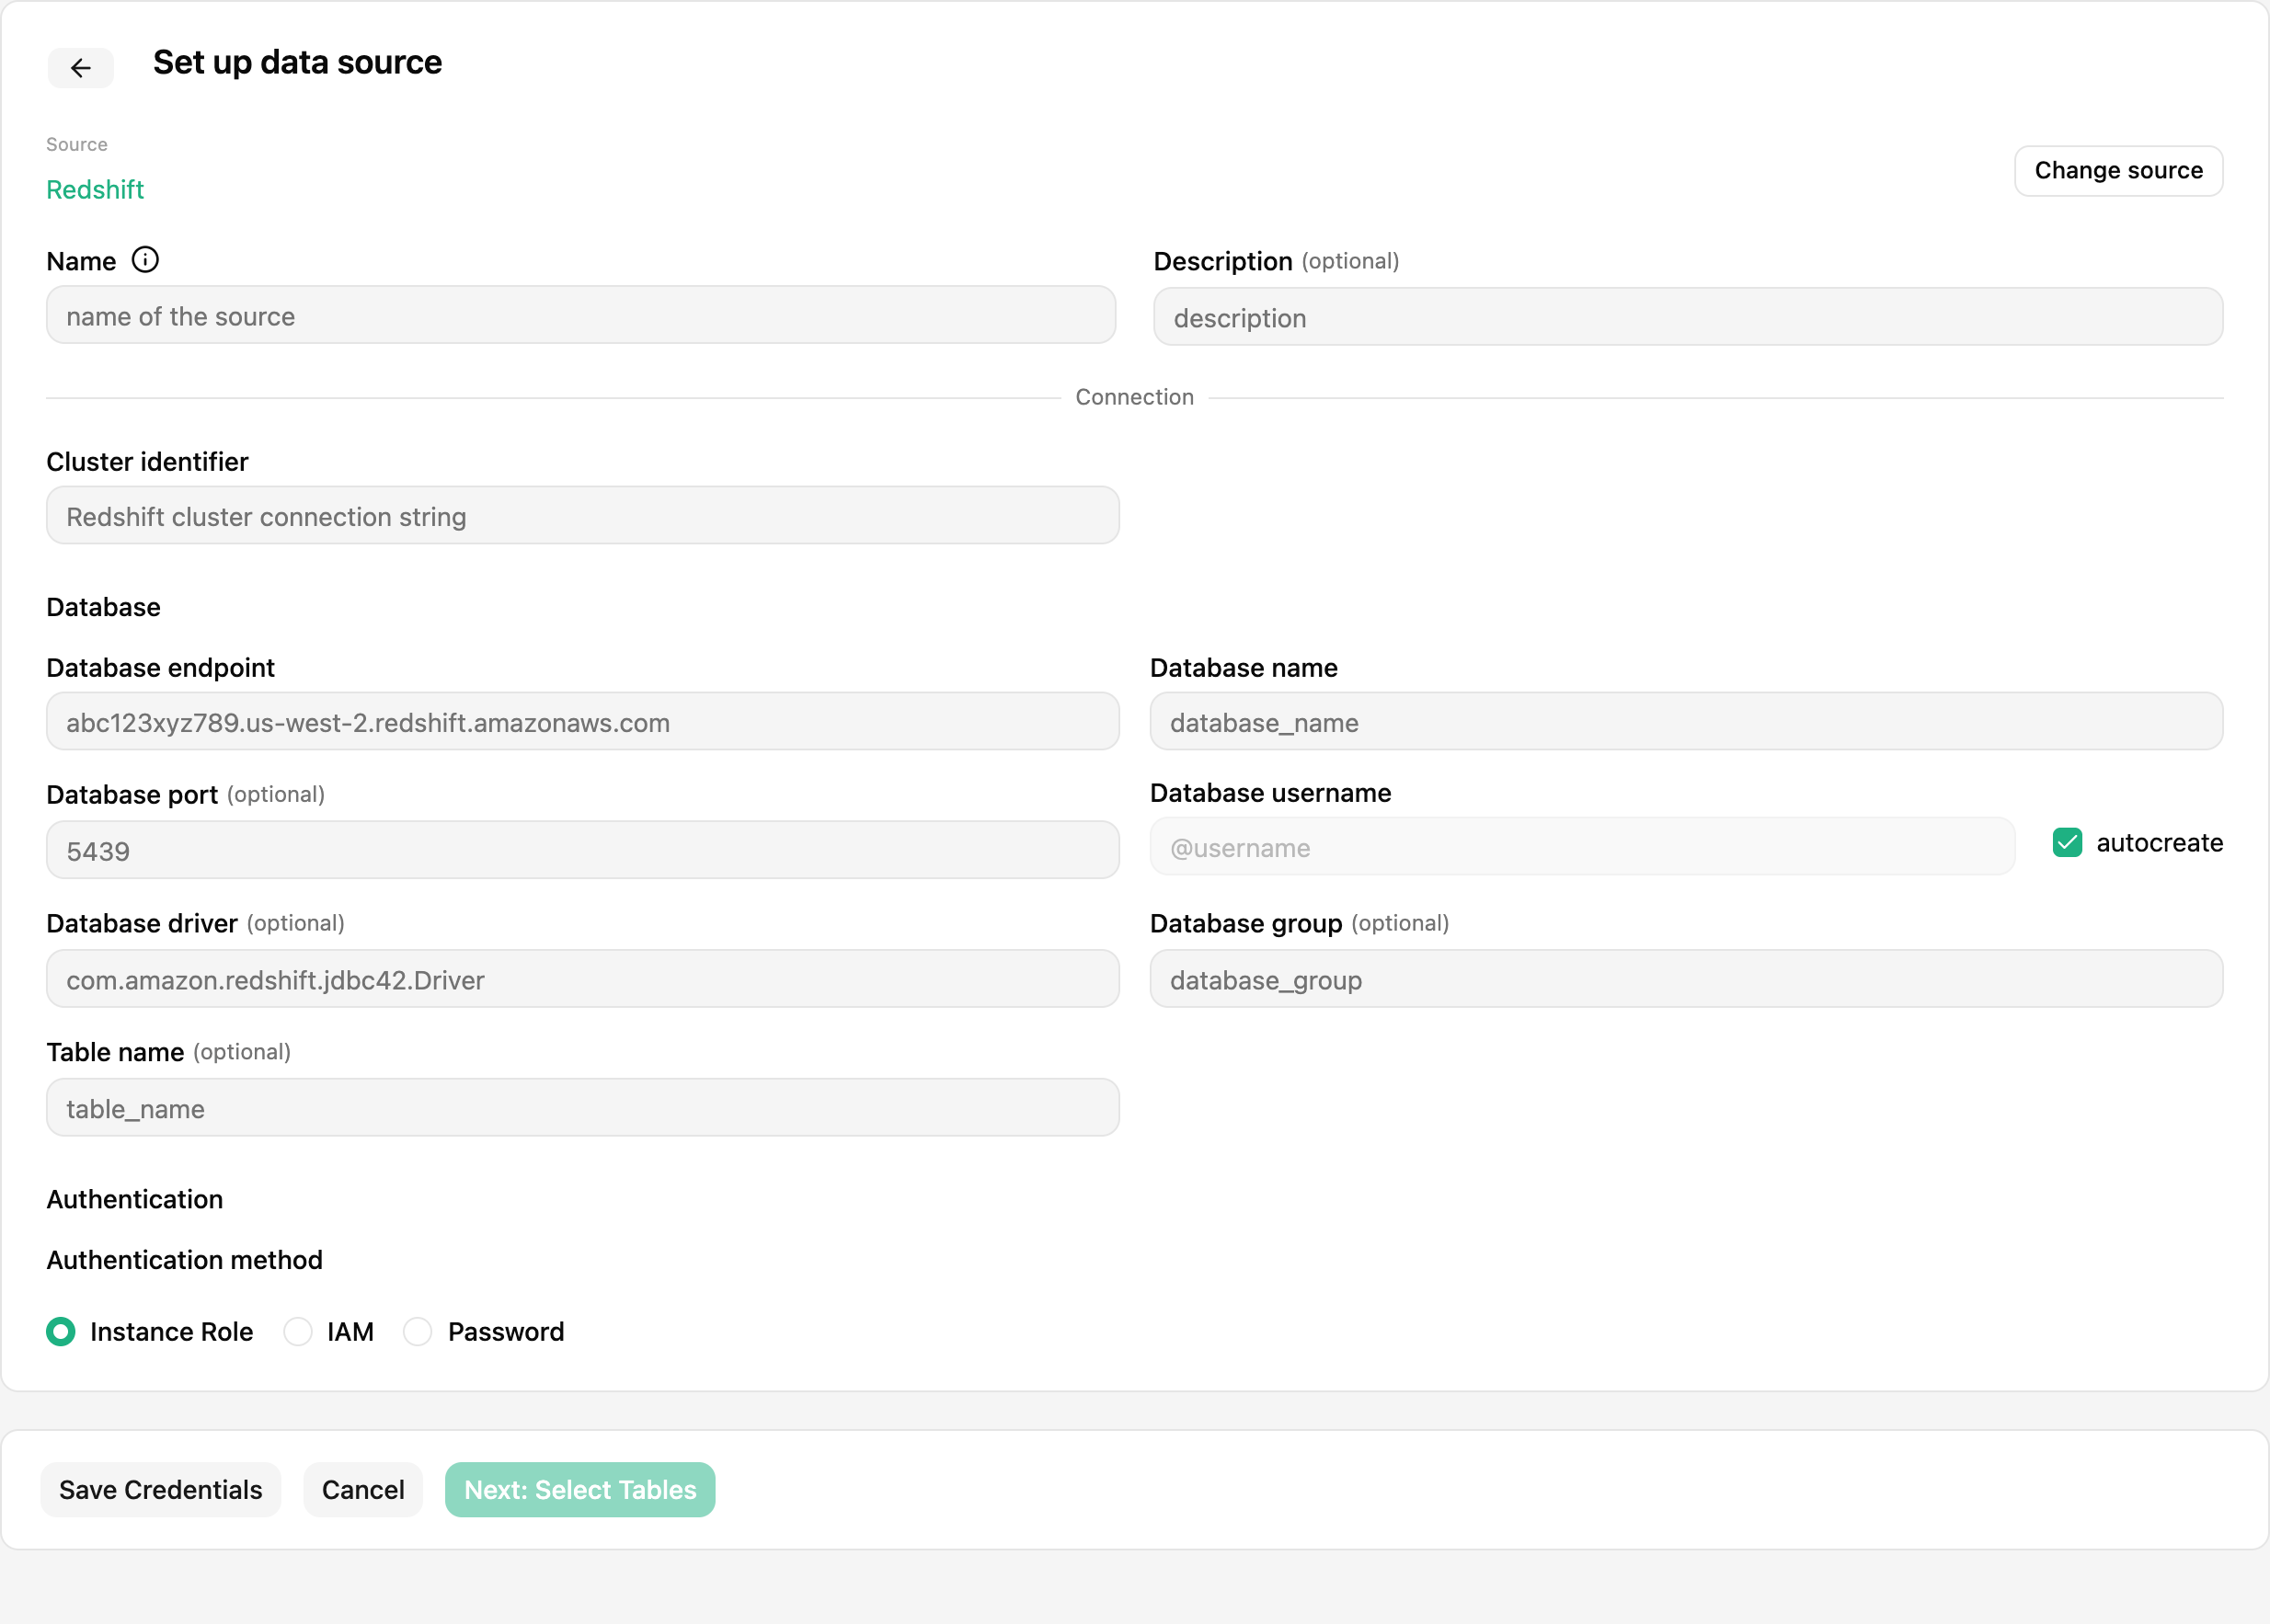Click the Database port field

click(x=583, y=850)
